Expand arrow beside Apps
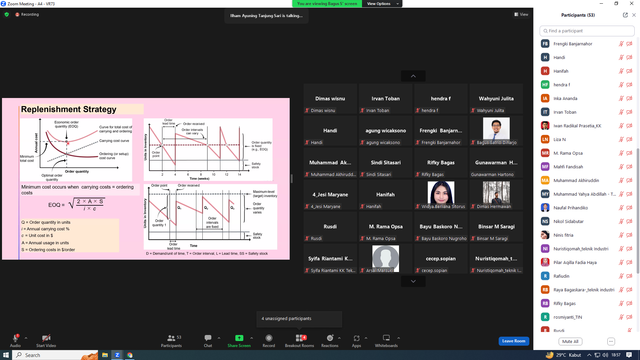 (366, 338)
